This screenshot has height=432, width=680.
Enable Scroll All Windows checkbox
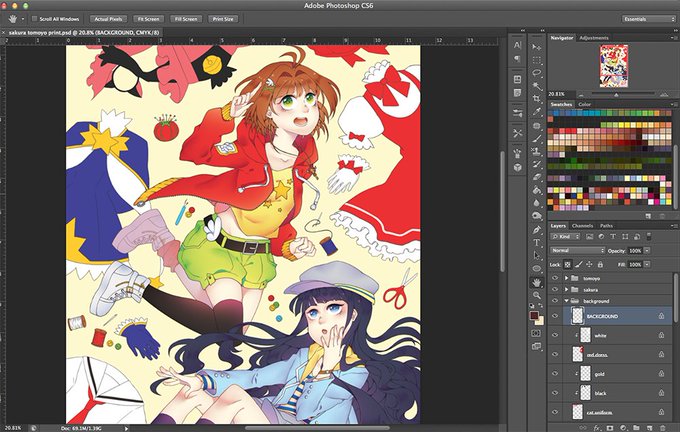(35, 19)
